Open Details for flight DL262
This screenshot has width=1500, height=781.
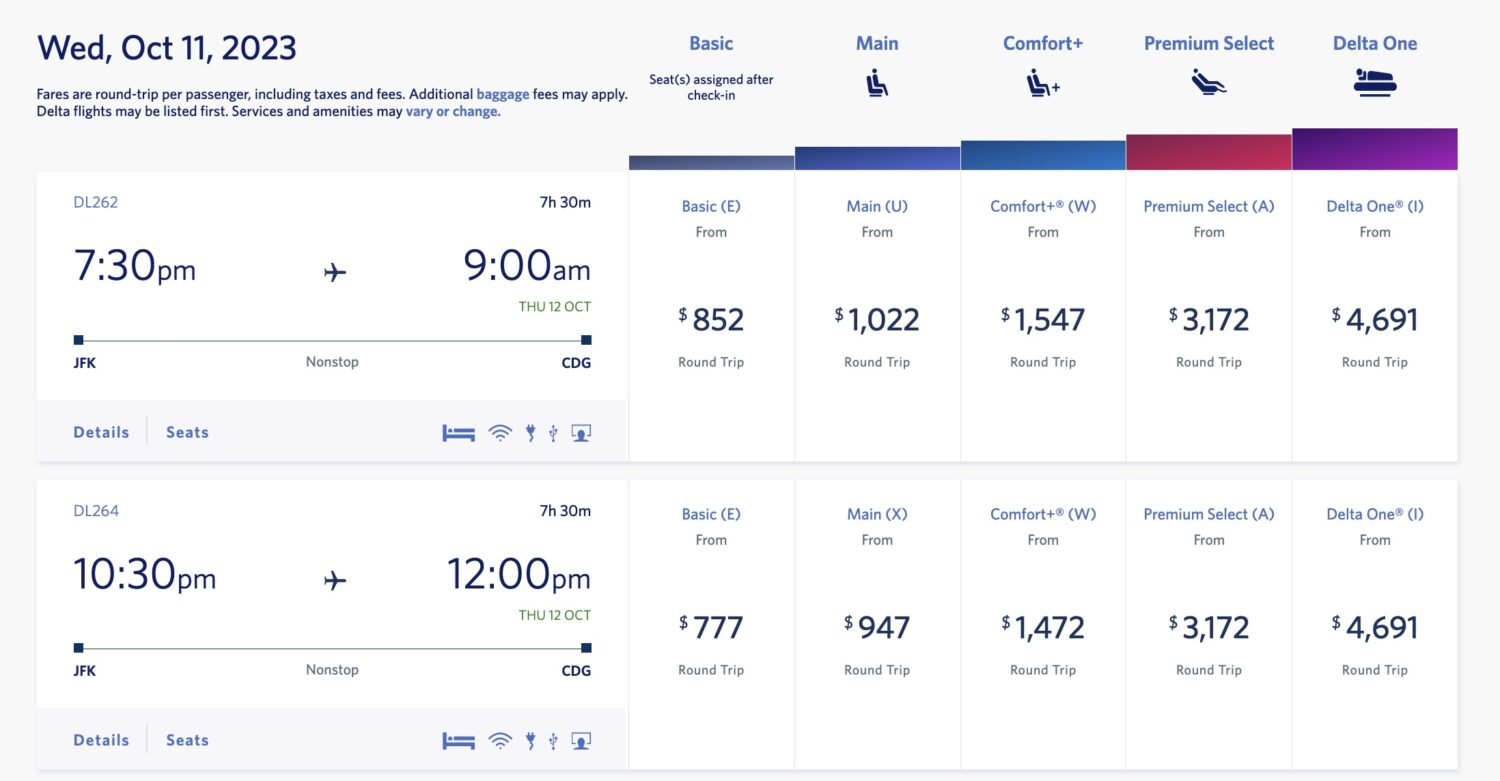(100, 431)
